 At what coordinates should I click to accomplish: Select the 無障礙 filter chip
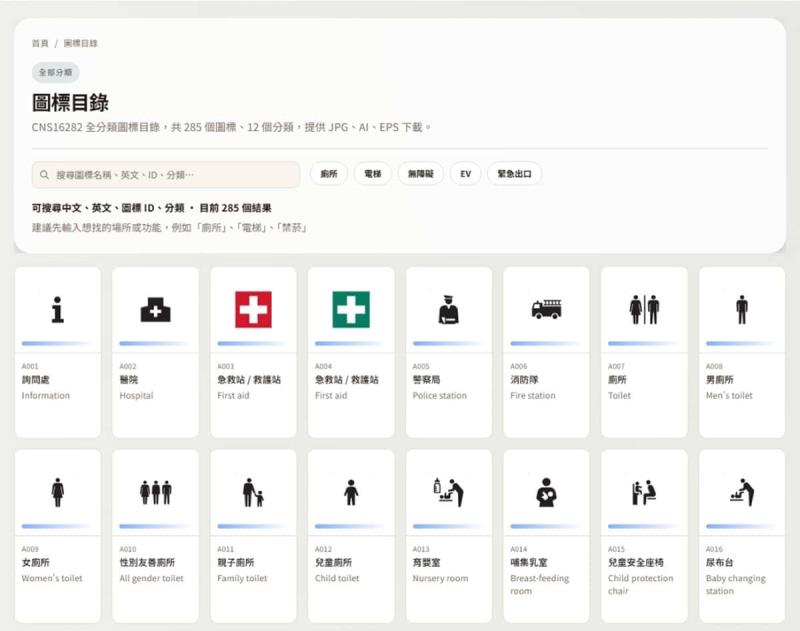(425, 173)
